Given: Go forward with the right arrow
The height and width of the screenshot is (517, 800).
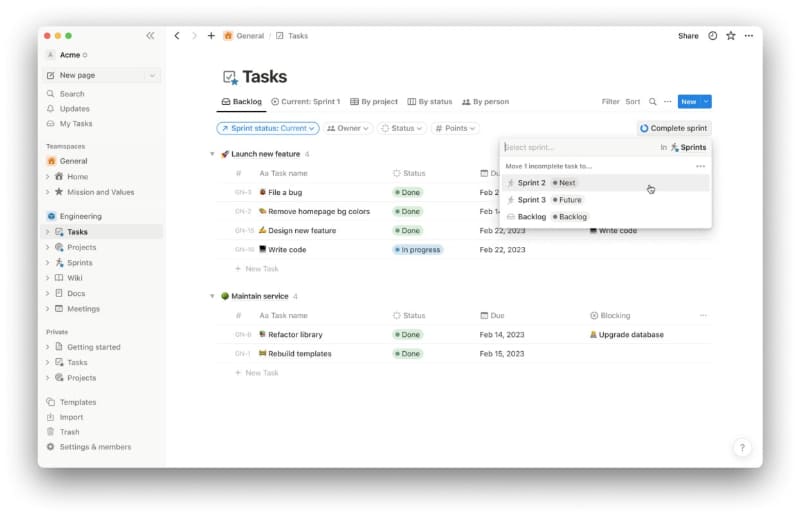Looking at the screenshot, I should 194,35.
